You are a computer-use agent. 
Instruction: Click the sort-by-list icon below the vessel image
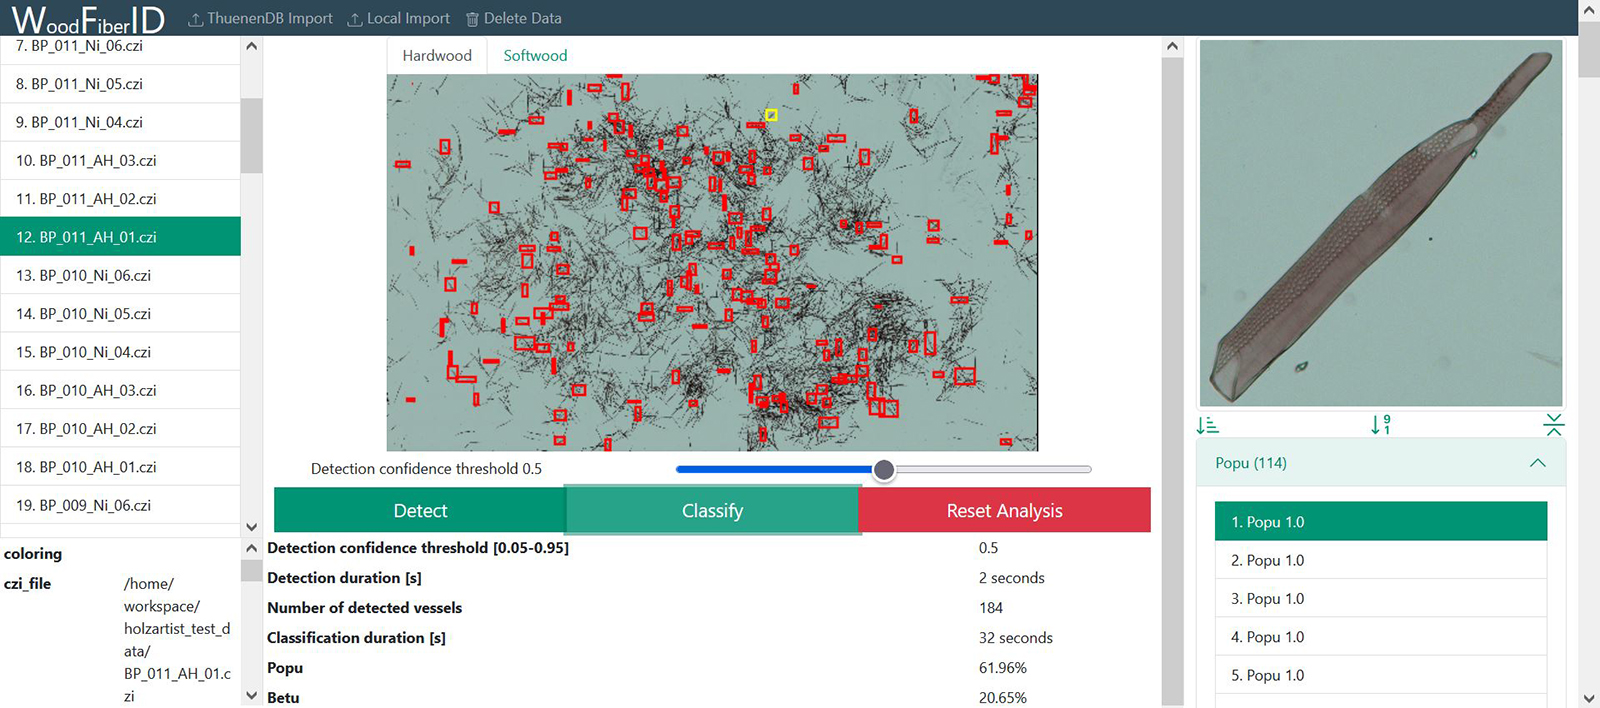tap(1207, 425)
